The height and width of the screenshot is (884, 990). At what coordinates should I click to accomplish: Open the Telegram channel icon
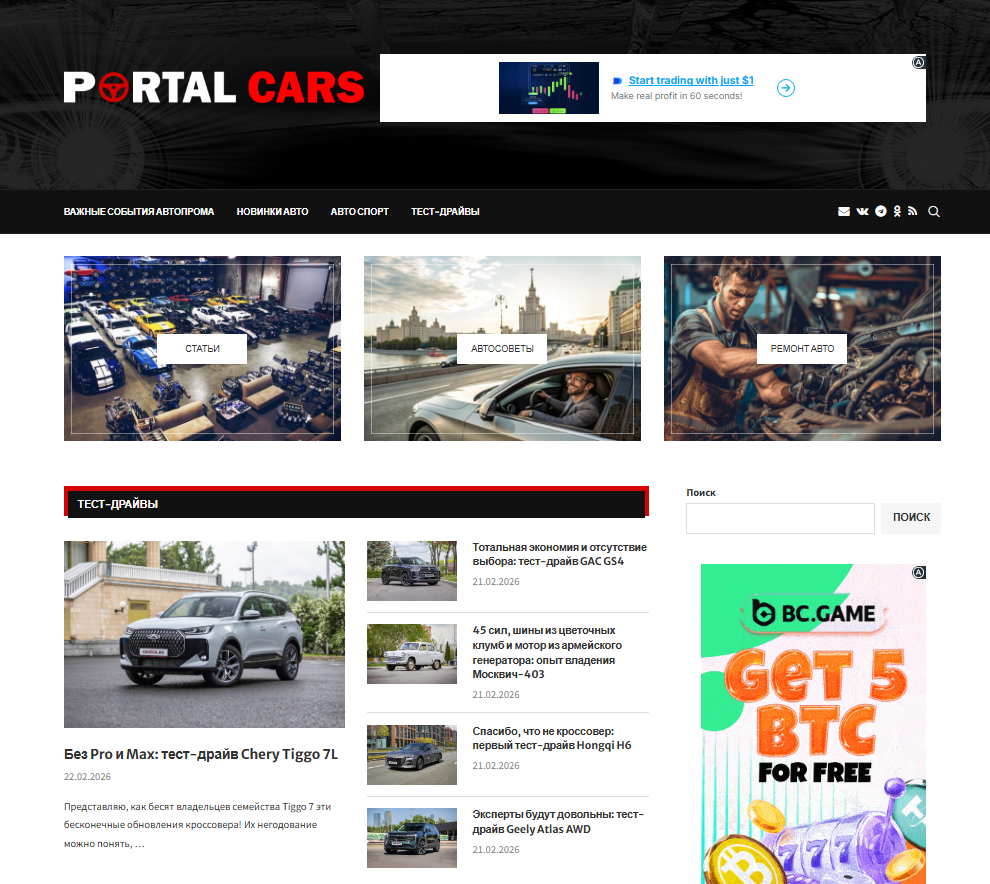tap(881, 212)
